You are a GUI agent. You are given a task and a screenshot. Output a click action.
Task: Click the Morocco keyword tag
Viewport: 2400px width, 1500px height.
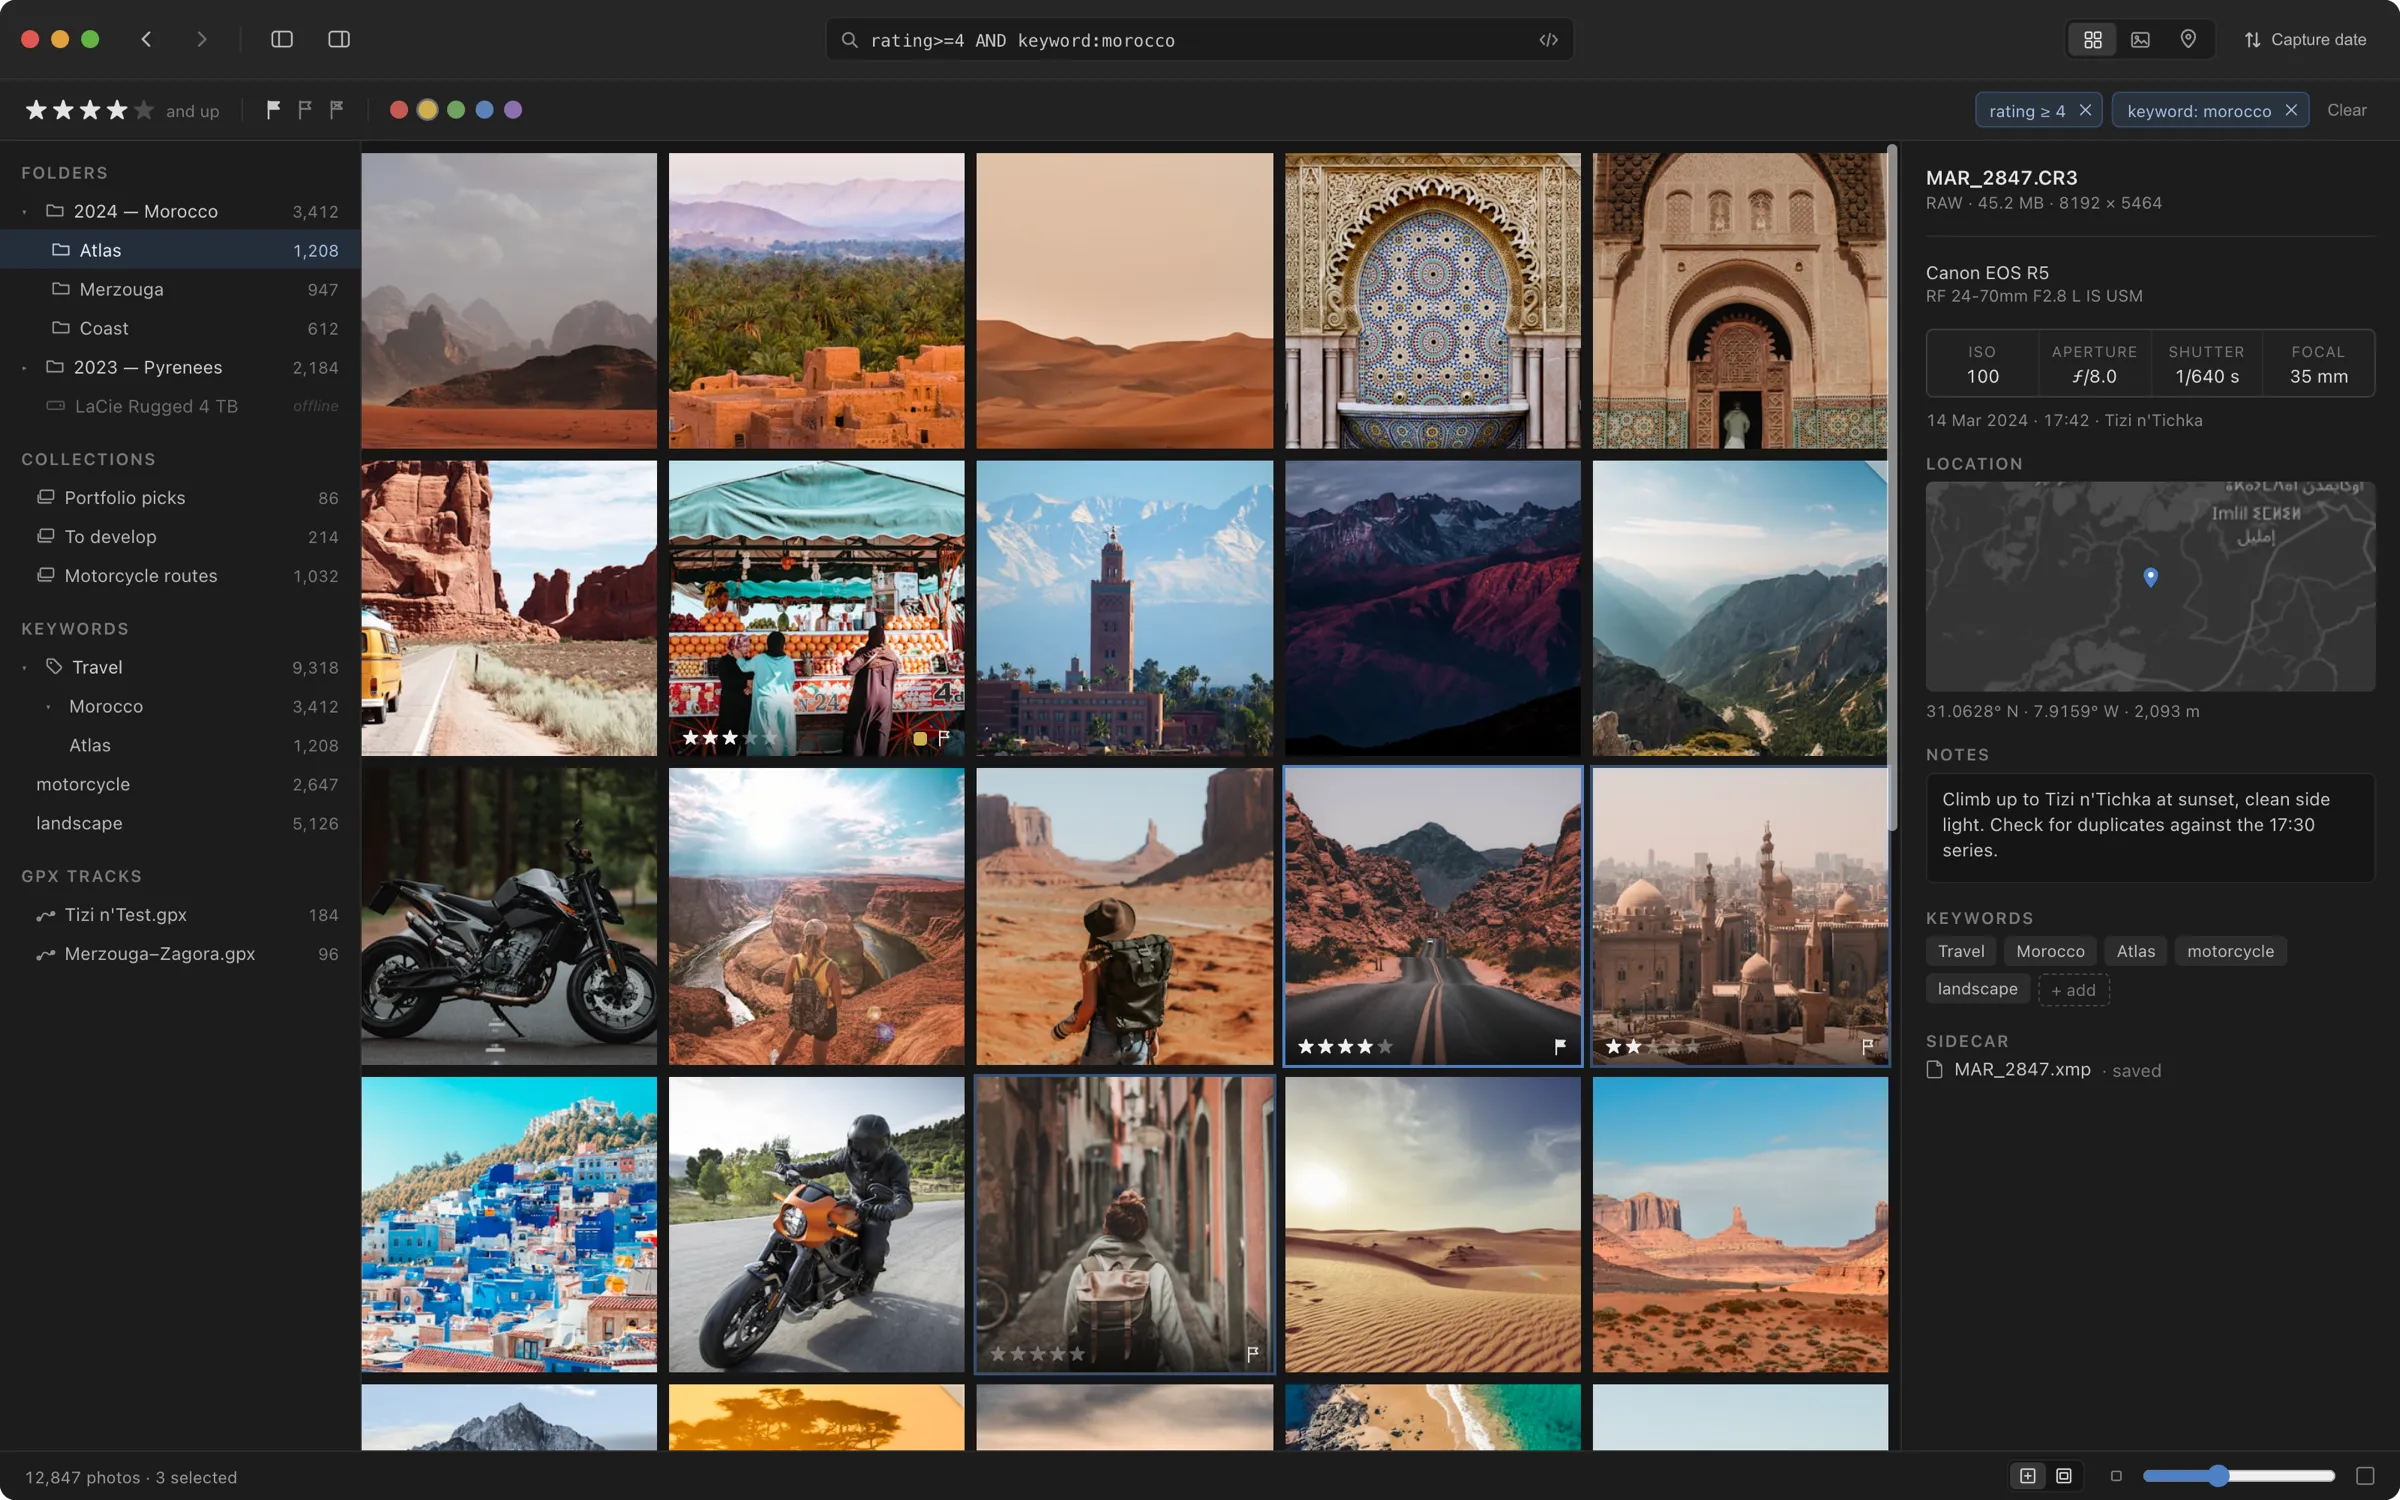click(x=2050, y=951)
